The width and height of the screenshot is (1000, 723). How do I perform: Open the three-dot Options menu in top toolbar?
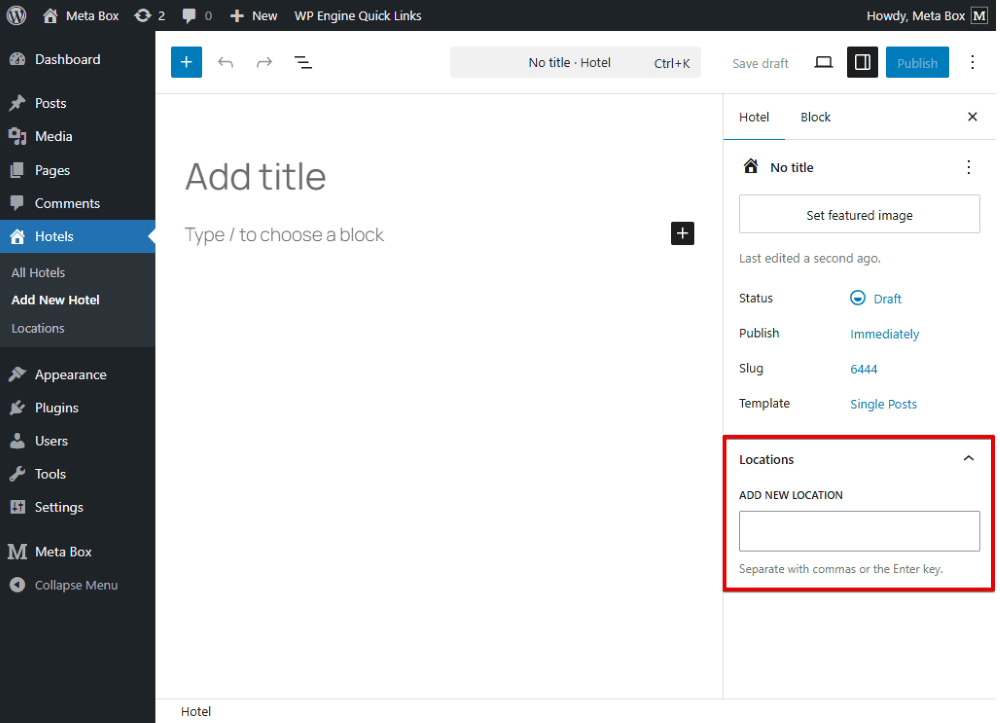(972, 62)
